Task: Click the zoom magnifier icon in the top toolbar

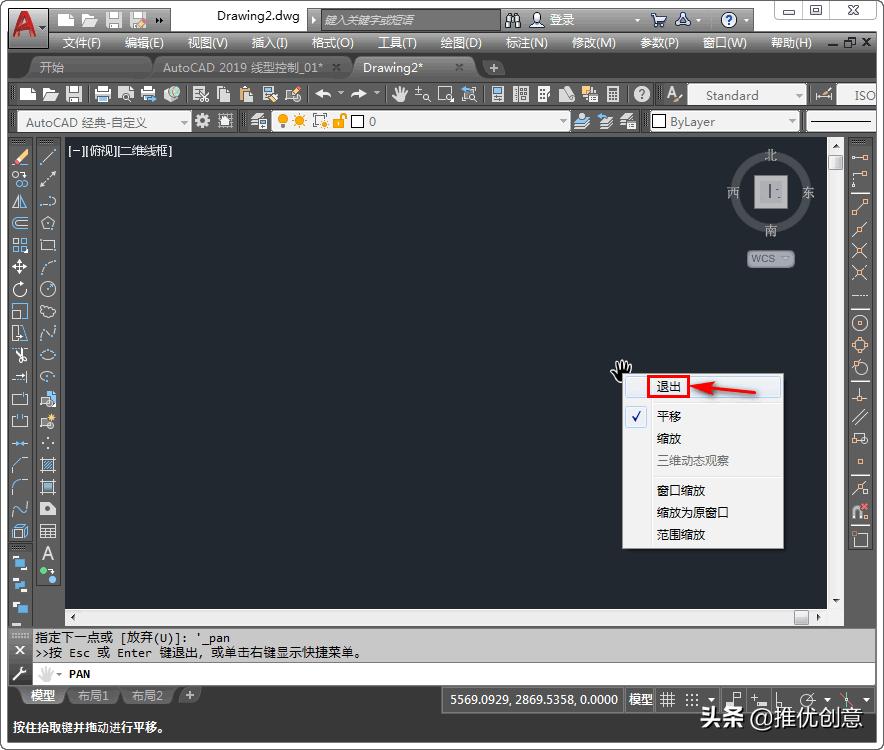Action: [420, 96]
